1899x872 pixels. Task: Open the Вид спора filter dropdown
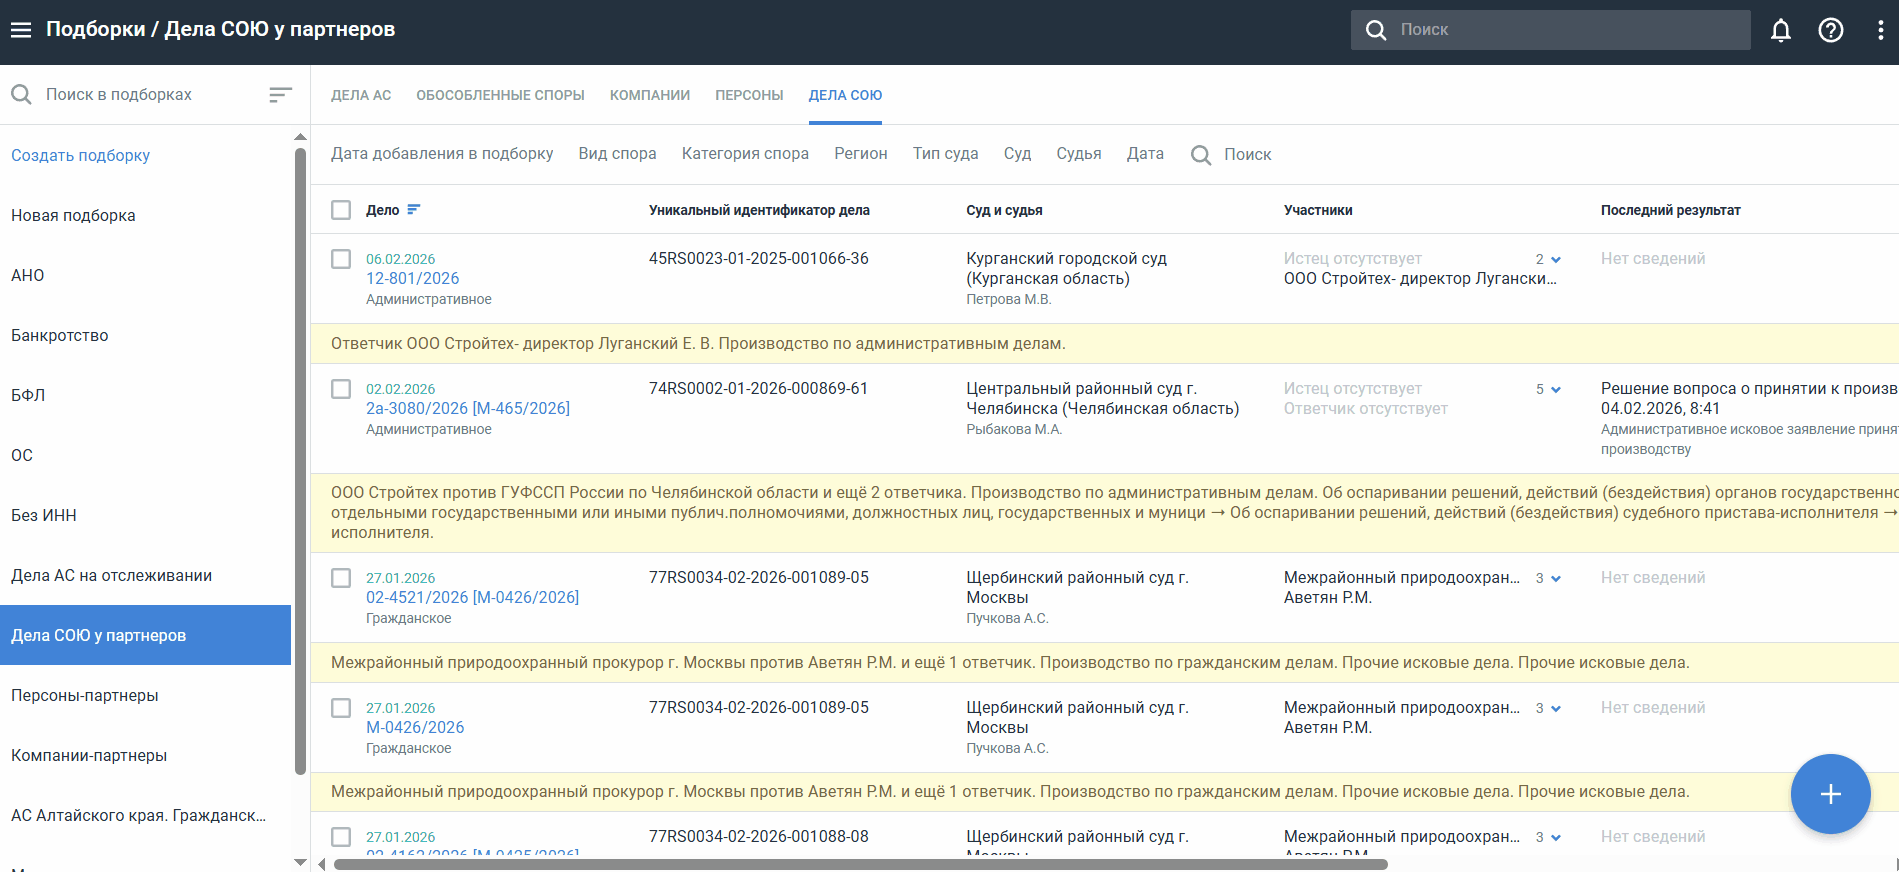617,154
